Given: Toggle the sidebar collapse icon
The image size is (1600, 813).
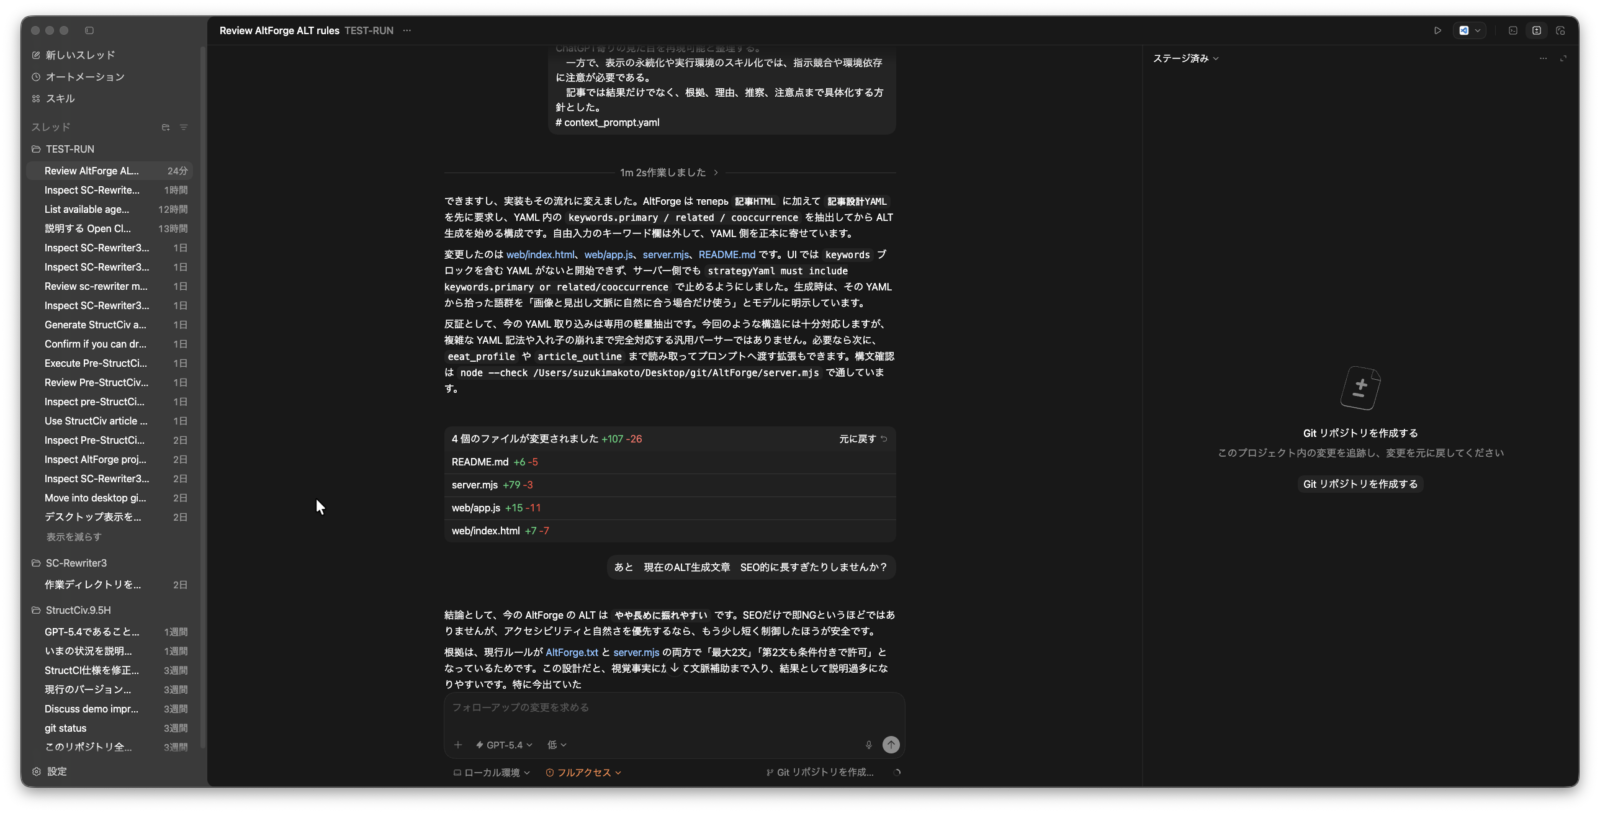Looking at the screenshot, I should [x=89, y=31].
